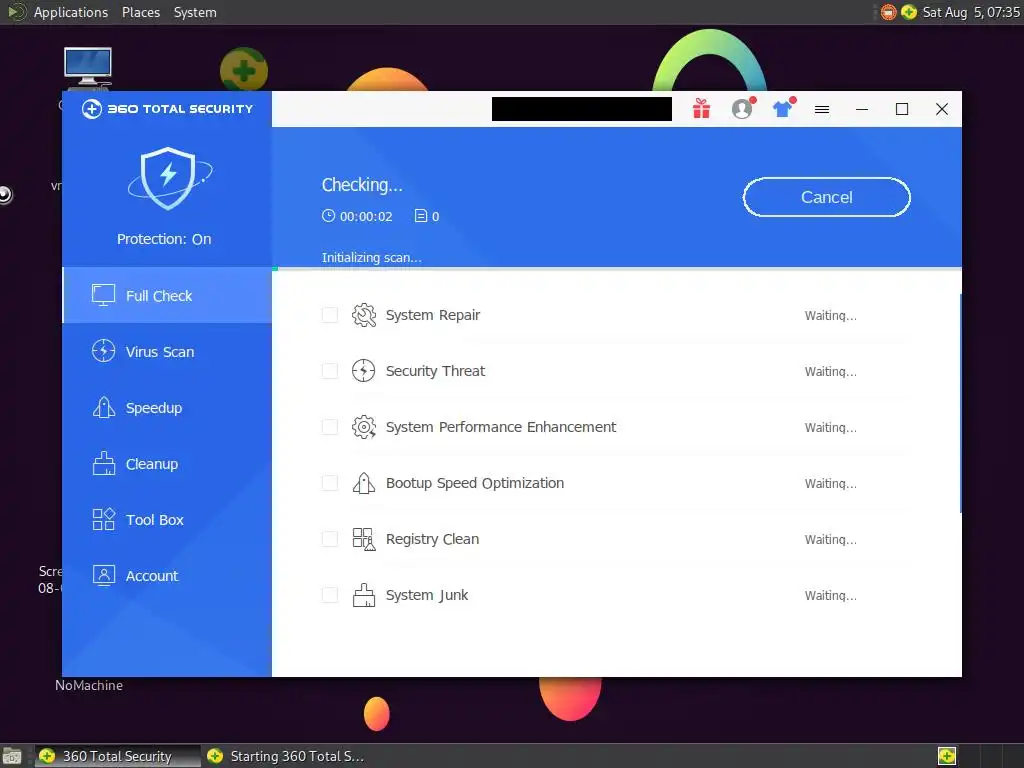Screen dimensions: 1024x768
Task: Click the Checking... heading
Action: coord(362,185)
